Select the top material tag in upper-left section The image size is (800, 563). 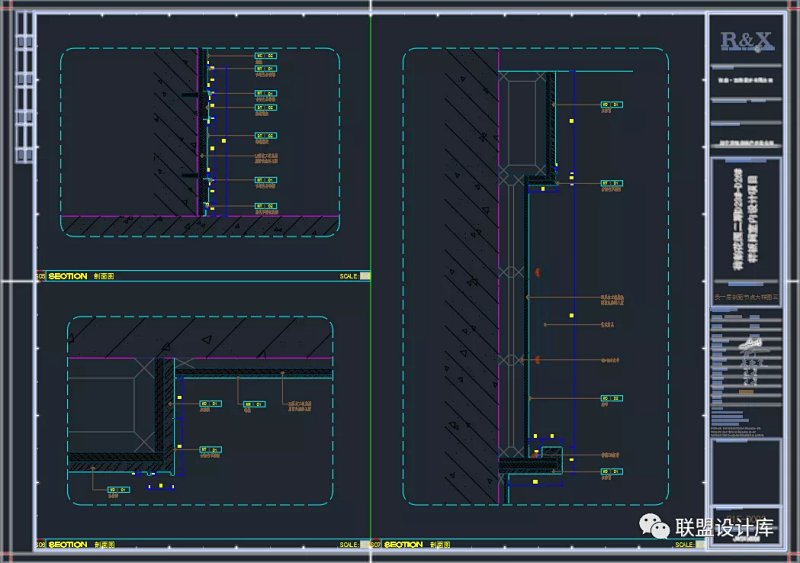pyautogui.click(x=265, y=56)
